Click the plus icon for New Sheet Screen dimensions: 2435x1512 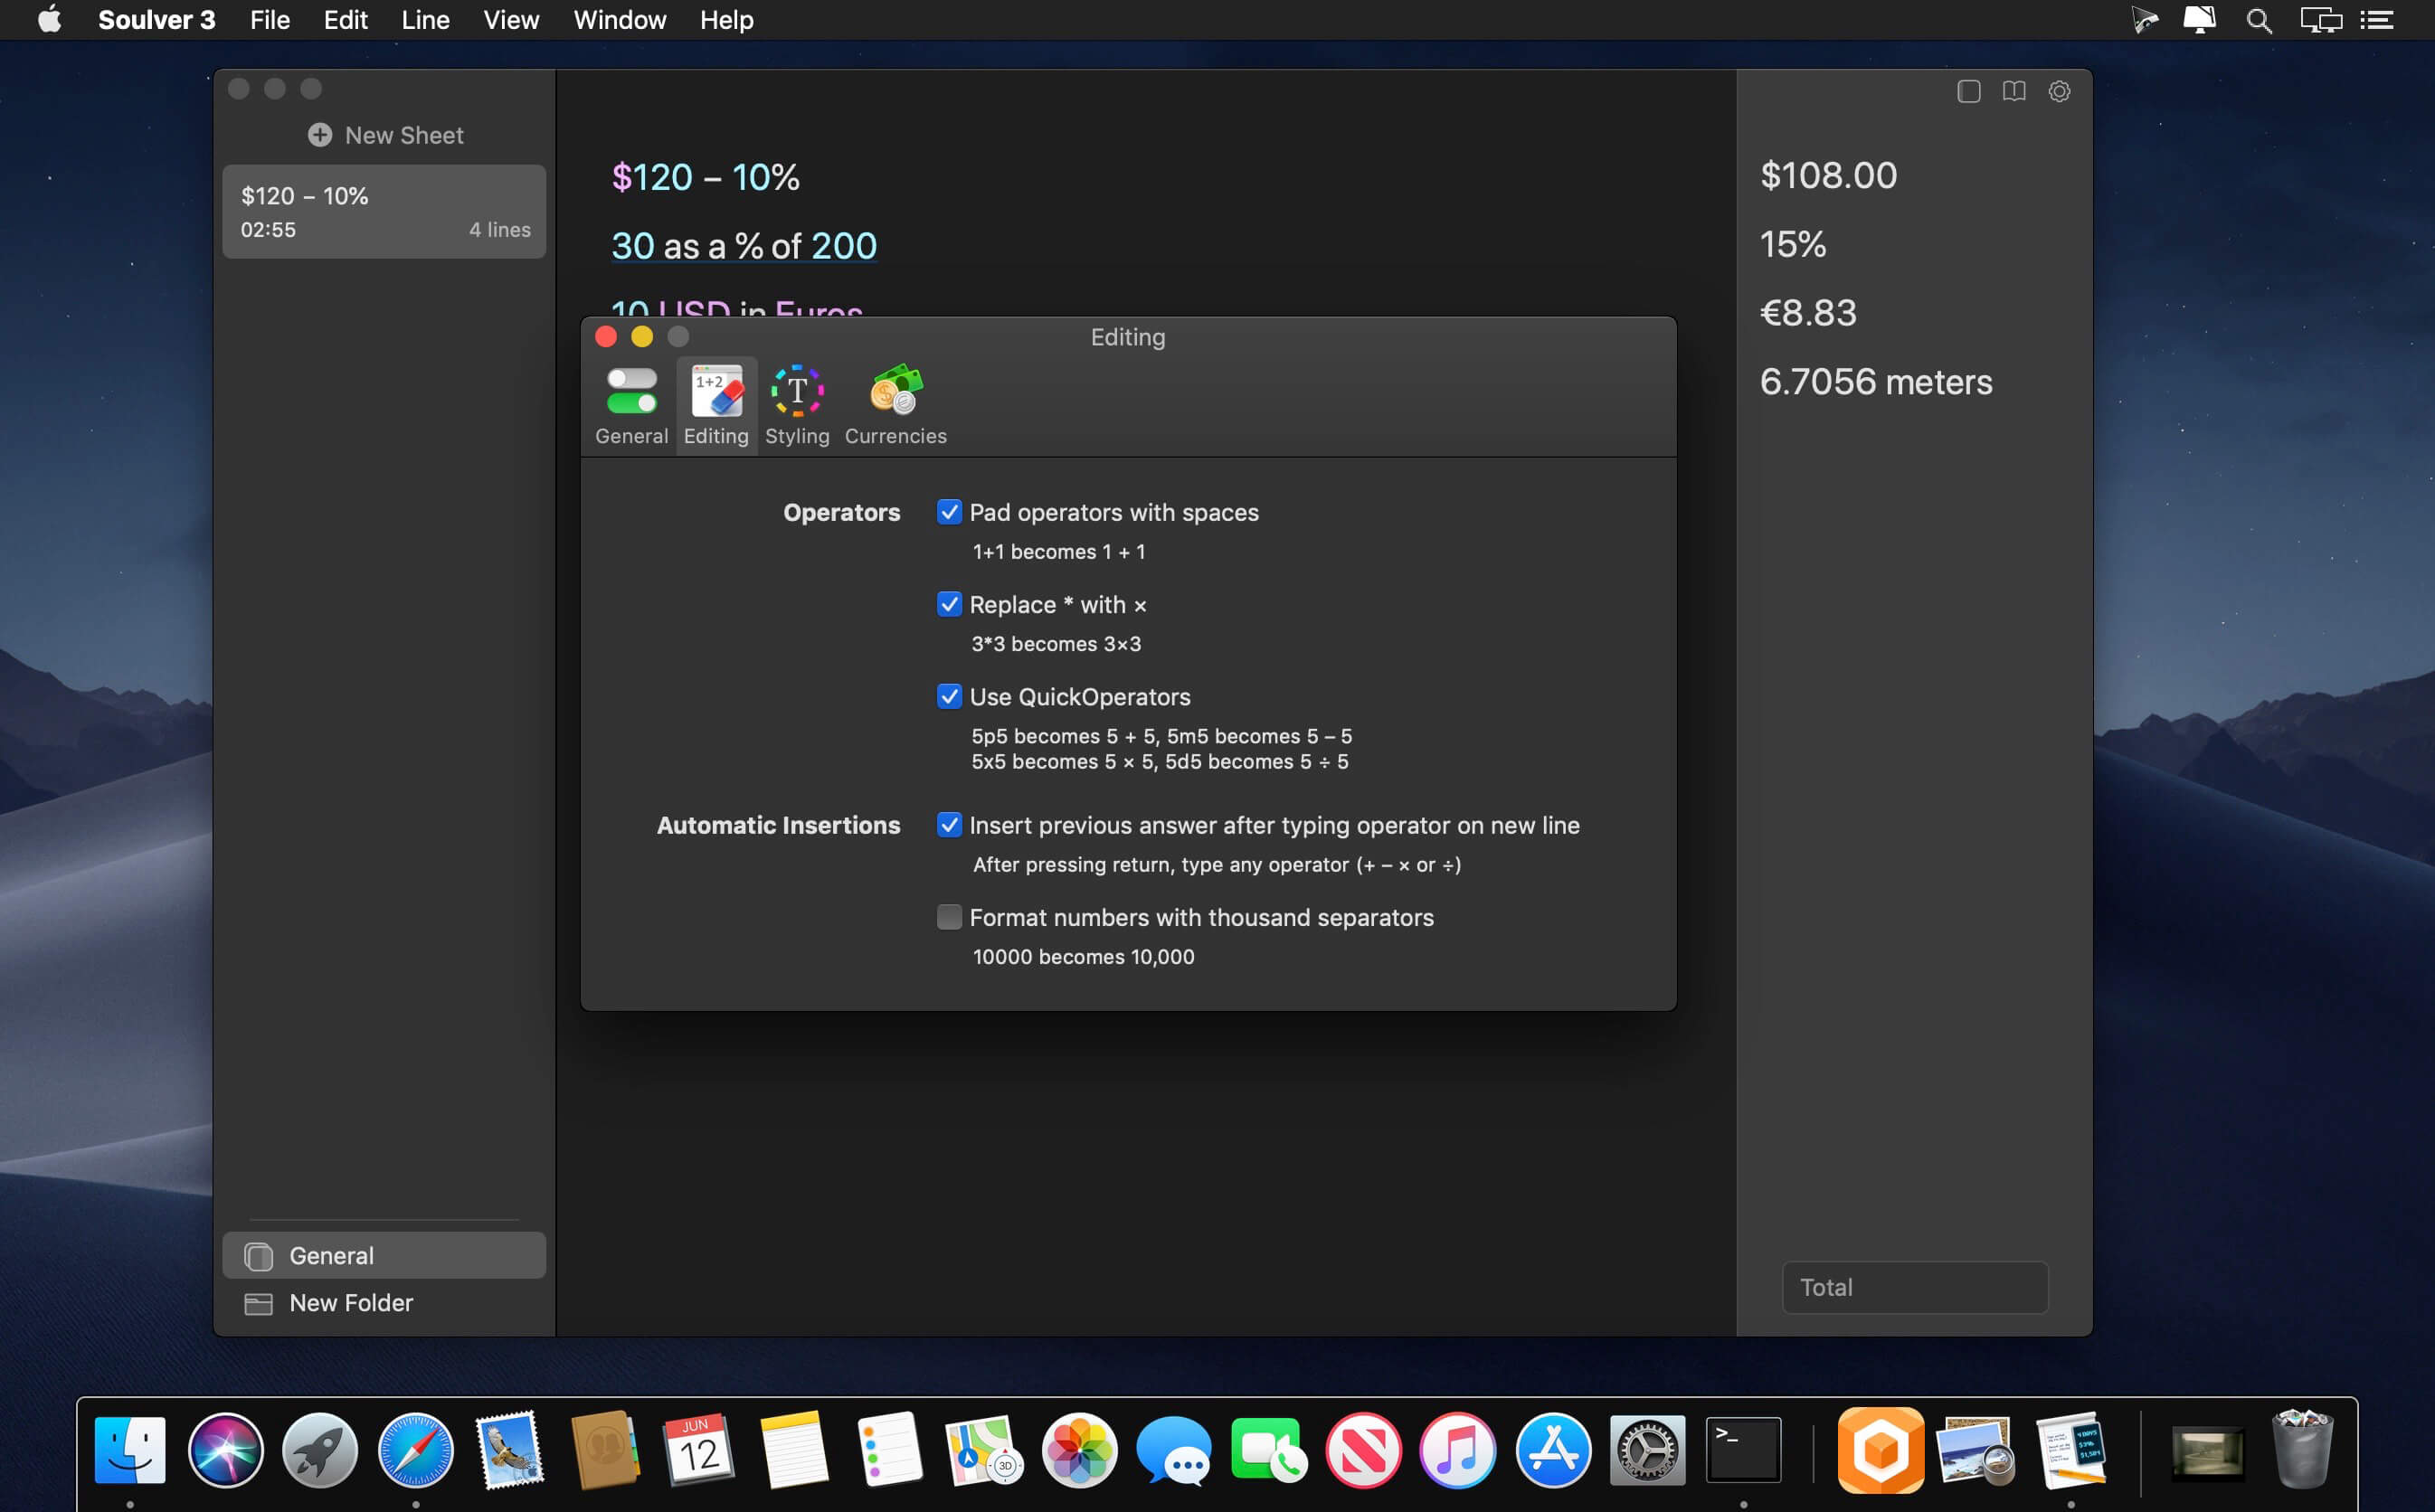click(320, 135)
